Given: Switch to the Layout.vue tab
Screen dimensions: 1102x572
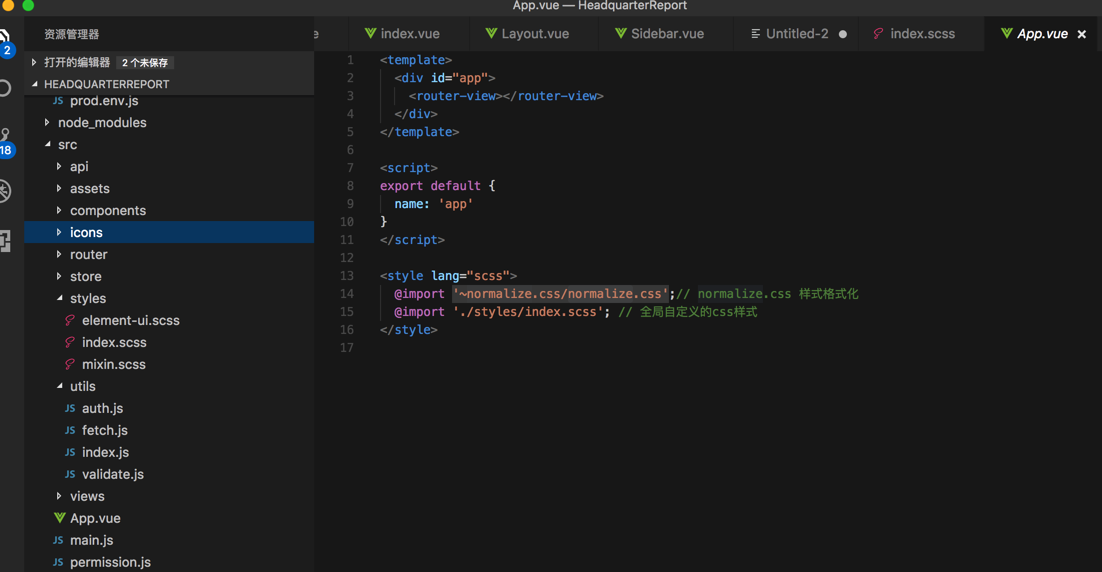Looking at the screenshot, I should pos(535,34).
